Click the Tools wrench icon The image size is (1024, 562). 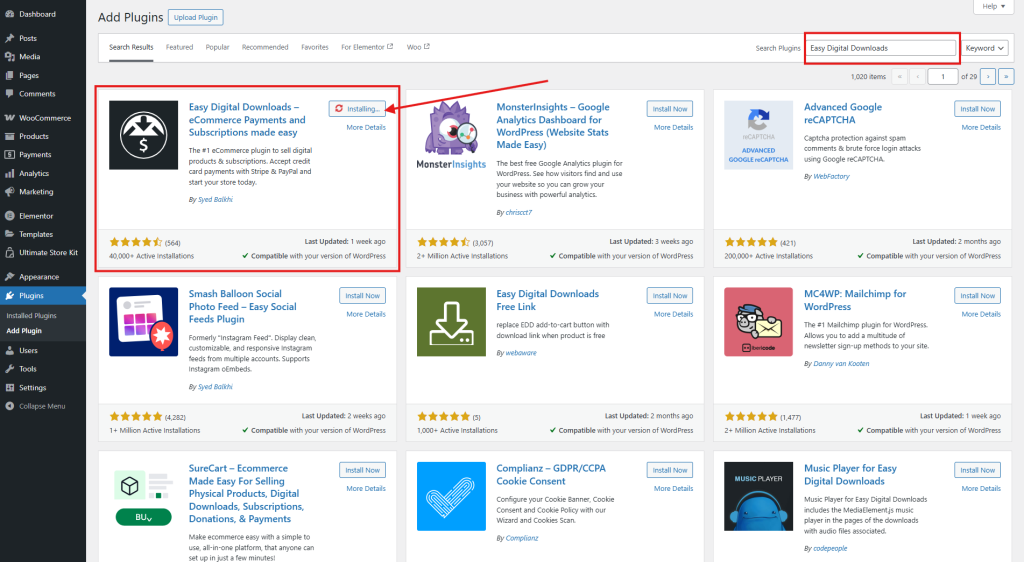point(9,369)
